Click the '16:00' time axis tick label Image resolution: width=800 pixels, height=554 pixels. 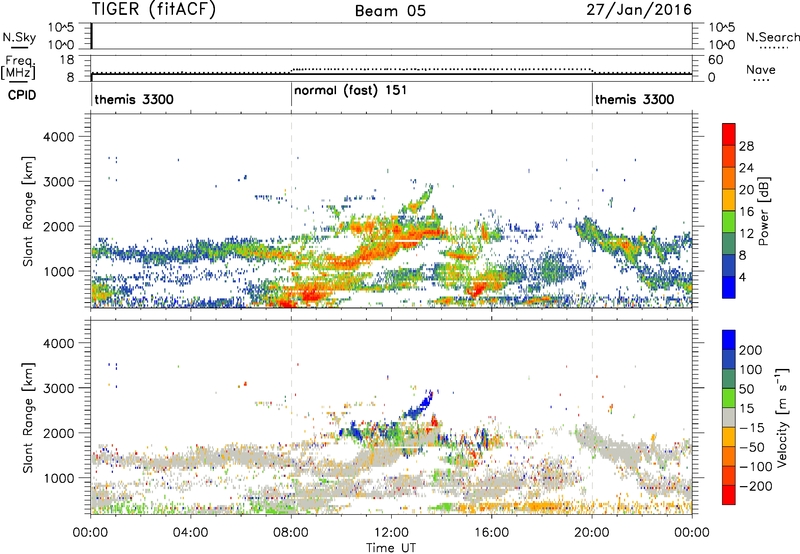point(491,533)
